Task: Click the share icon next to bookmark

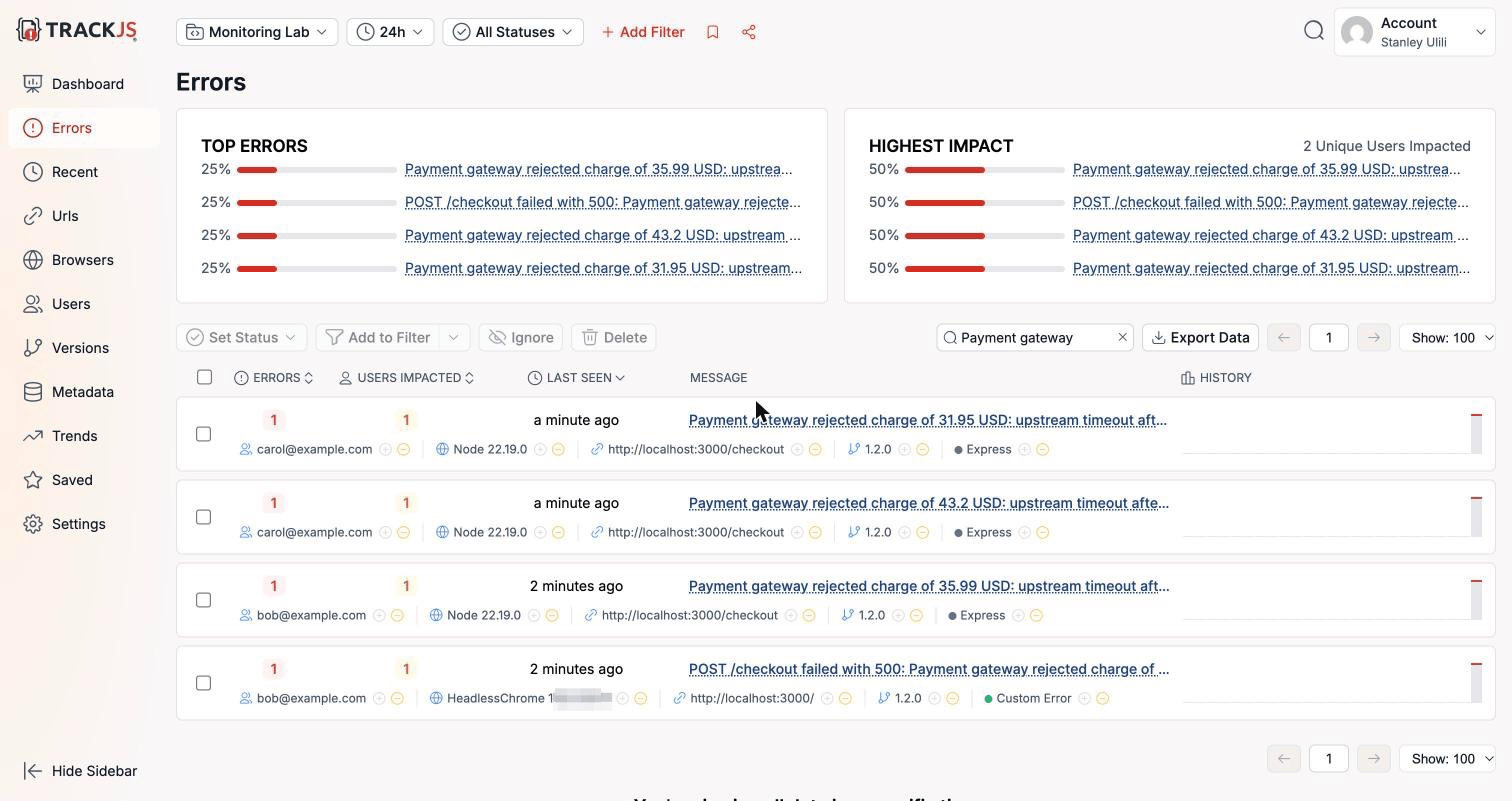Action: (x=748, y=32)
